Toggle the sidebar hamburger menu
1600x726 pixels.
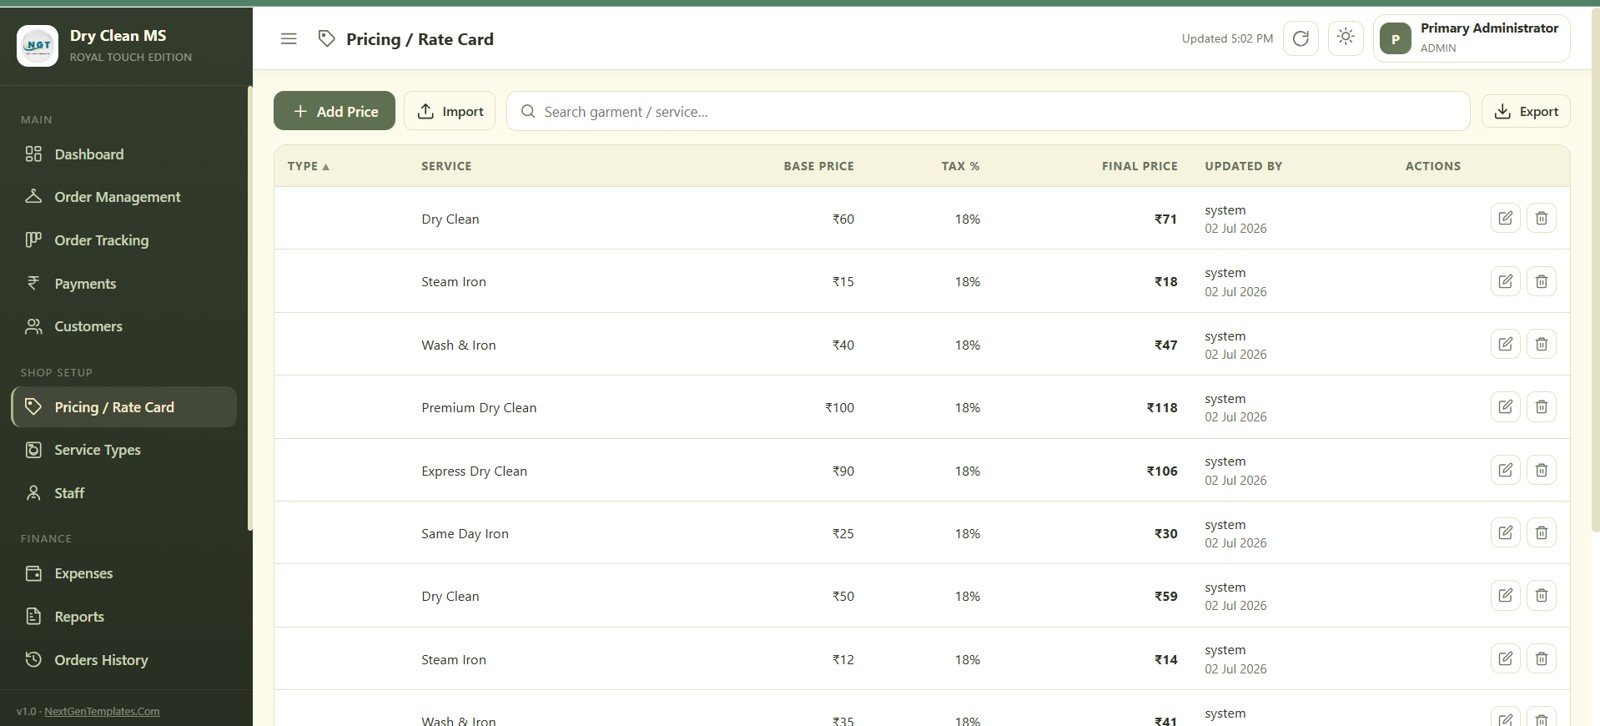coord(288,39)
